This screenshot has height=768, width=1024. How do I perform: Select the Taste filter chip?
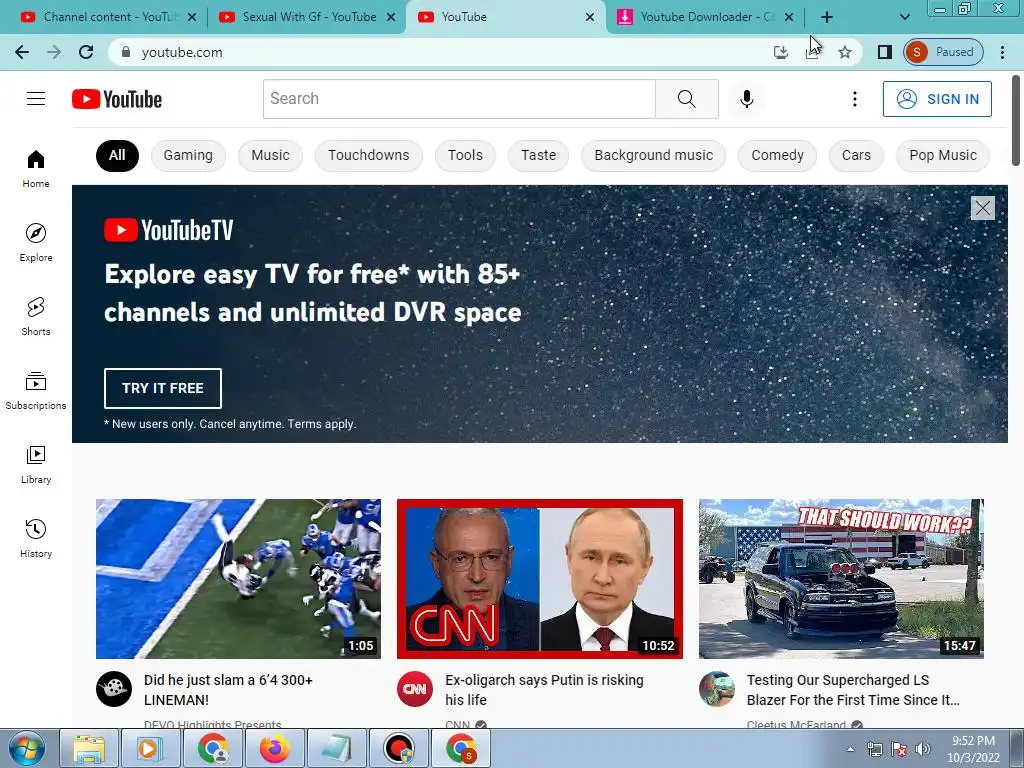point(538,155)
